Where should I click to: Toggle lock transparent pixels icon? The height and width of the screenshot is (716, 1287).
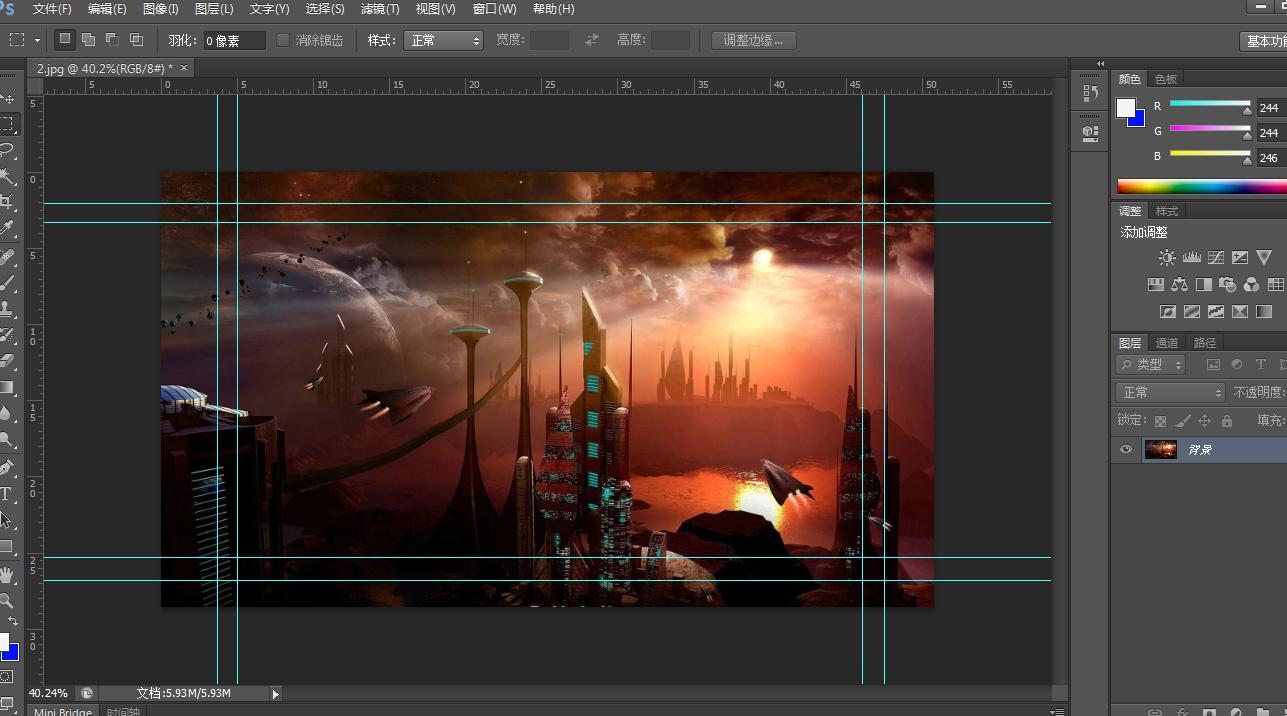point(1160,421)
